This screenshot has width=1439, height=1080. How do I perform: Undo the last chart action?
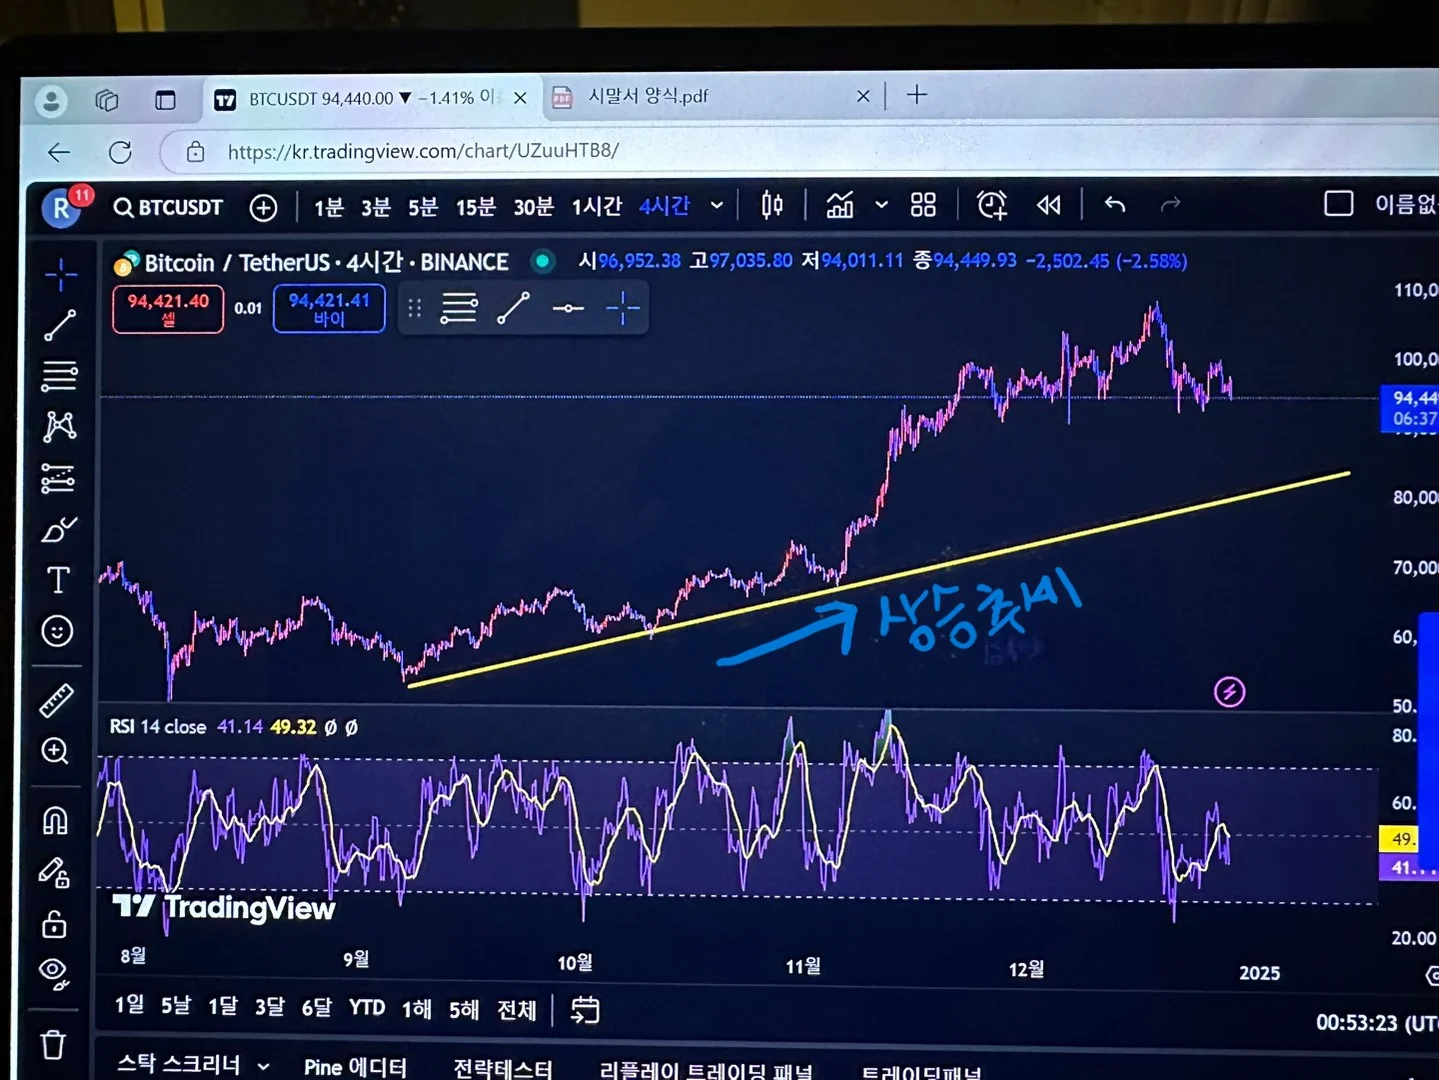click(x=1115, y=205)
